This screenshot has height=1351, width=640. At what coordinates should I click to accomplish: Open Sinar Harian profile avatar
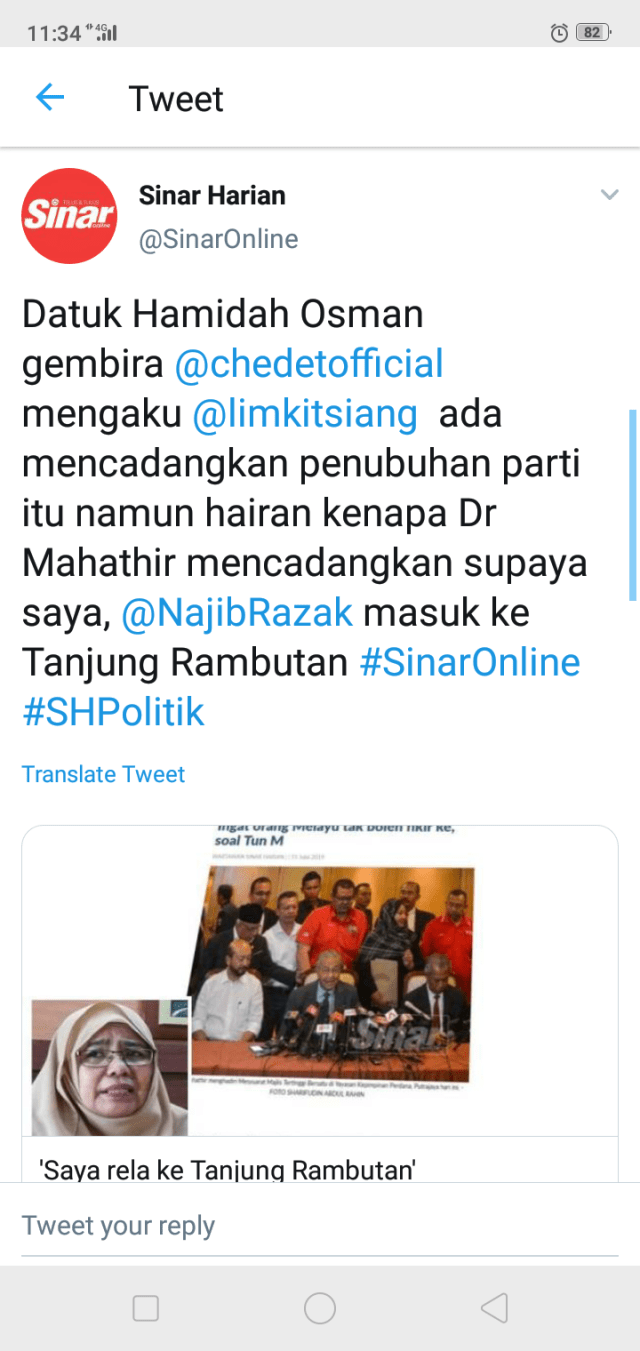(x=70, y=215)
